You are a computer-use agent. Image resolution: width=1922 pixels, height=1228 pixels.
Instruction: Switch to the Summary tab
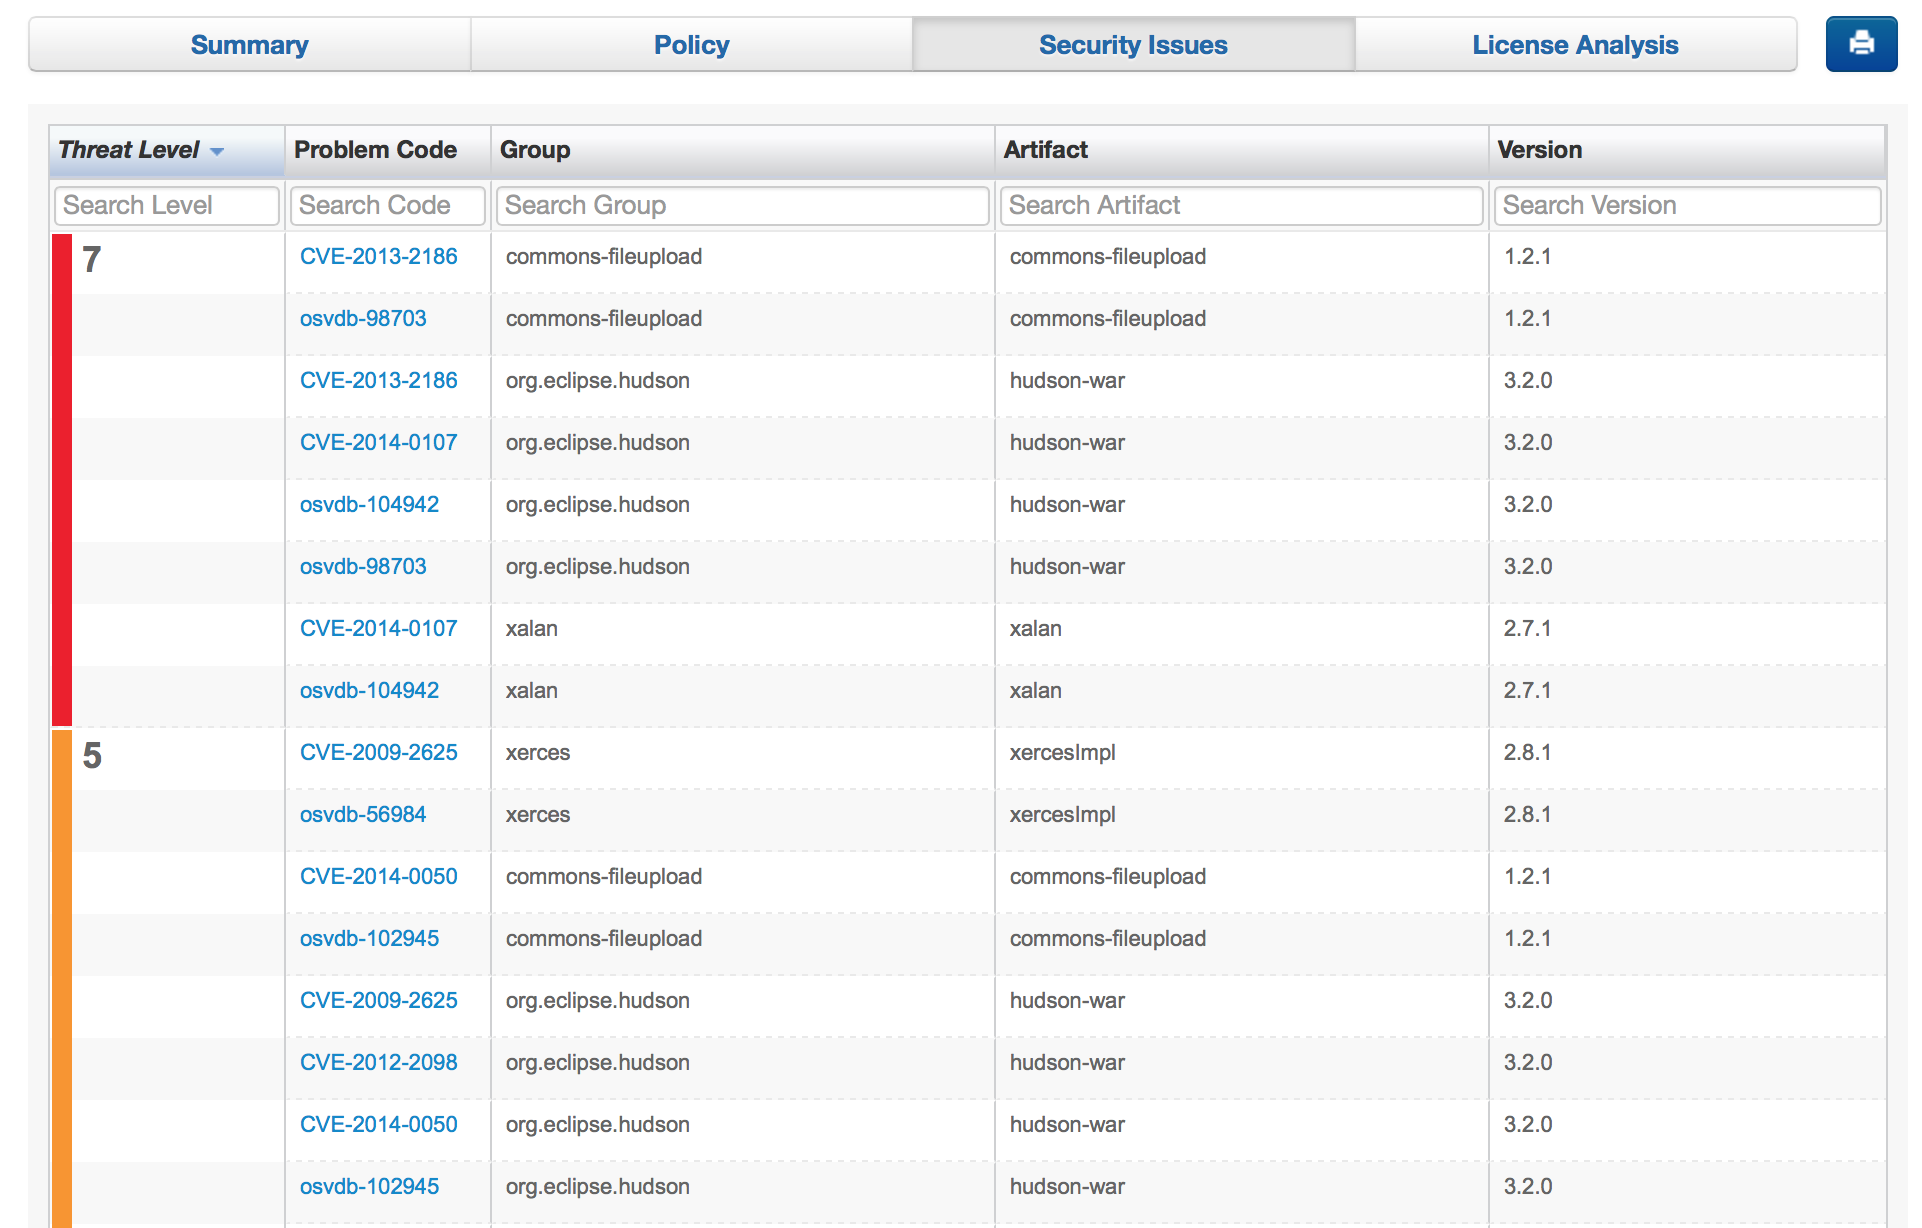click(x=249, y=45)
